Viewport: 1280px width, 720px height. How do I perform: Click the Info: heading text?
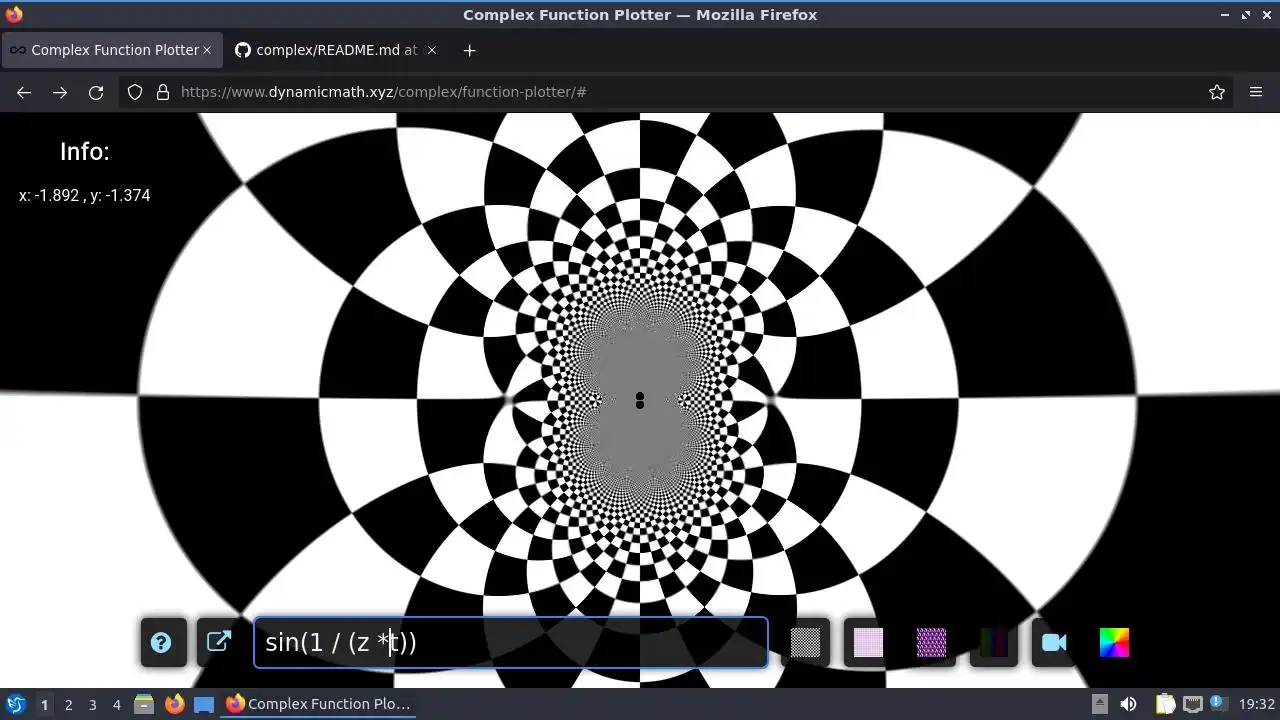(x=85, y=152)
